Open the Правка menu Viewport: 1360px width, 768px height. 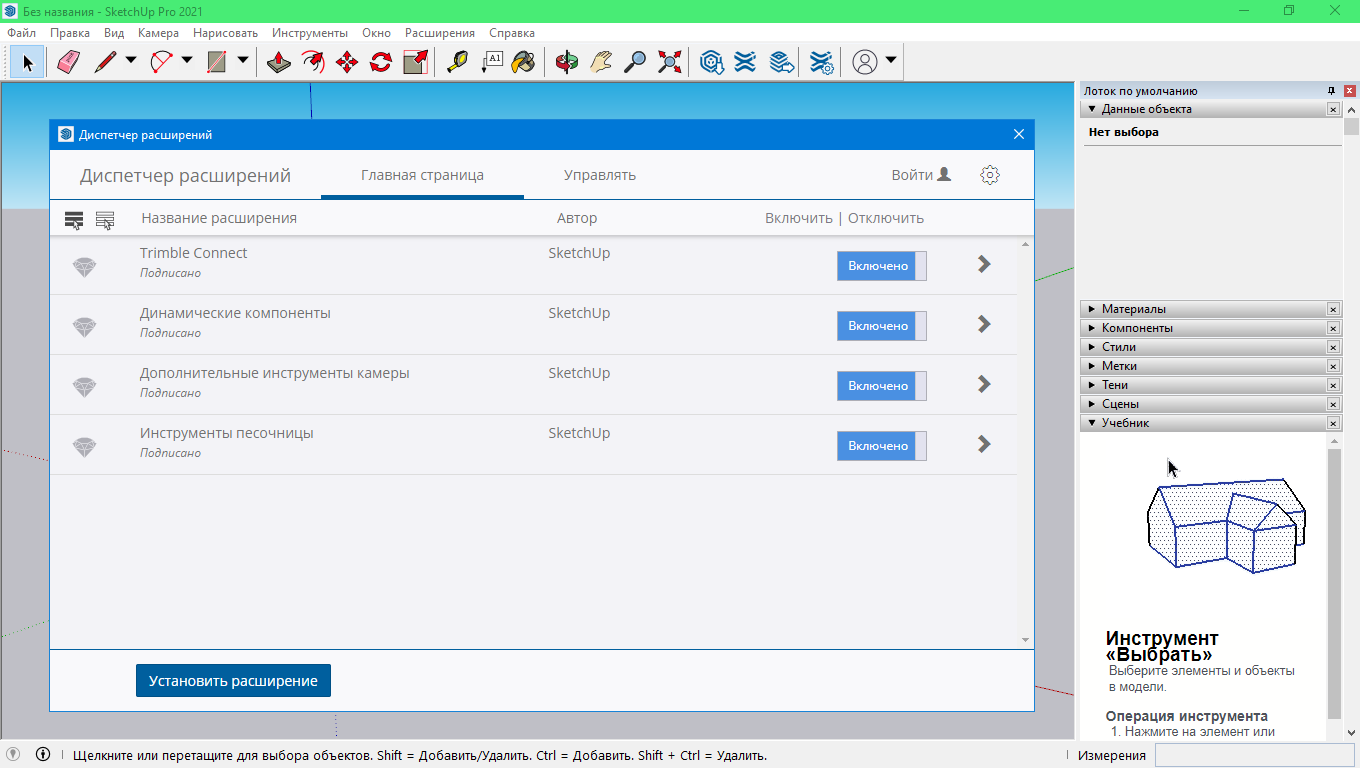click(70, 33)
